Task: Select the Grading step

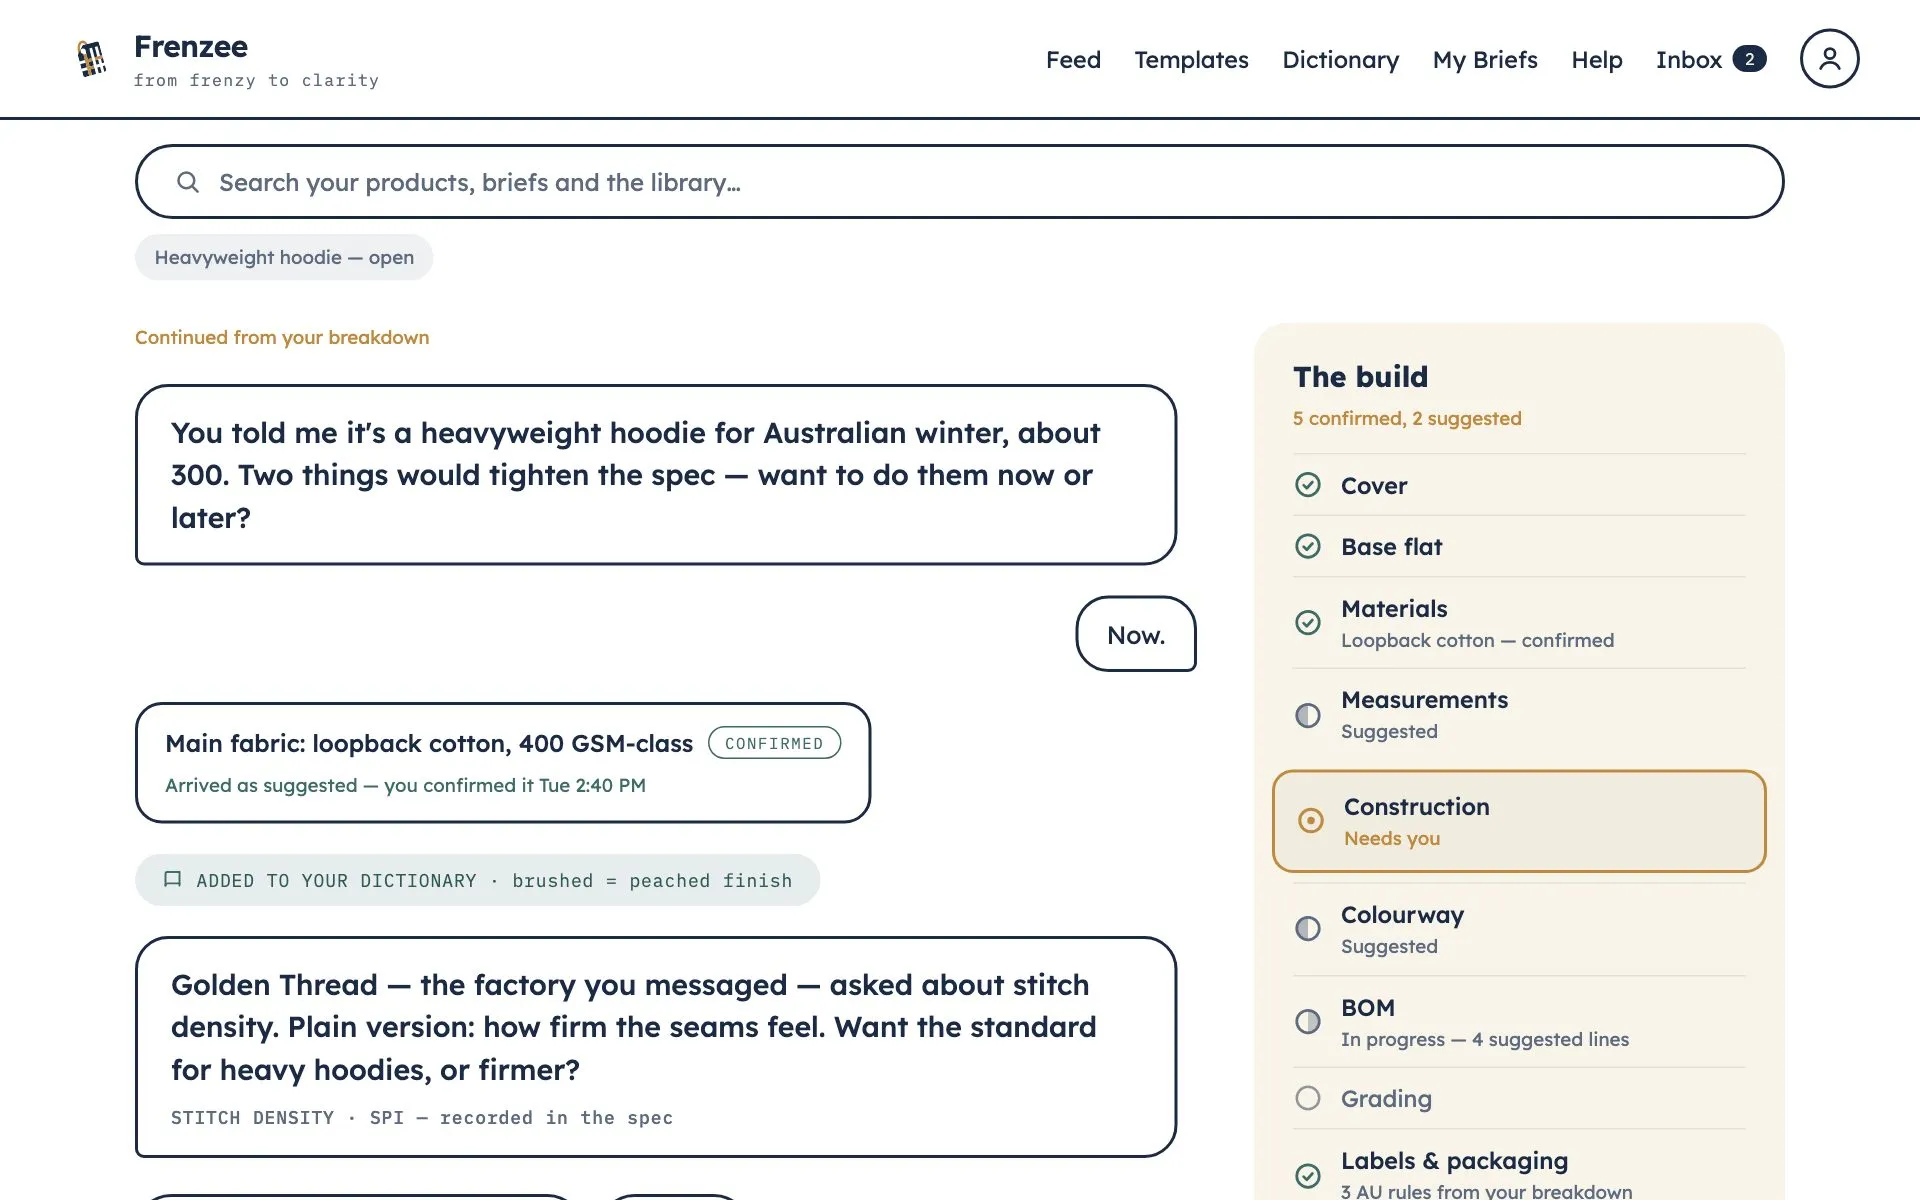Action: click(x=1519, y=1098)
